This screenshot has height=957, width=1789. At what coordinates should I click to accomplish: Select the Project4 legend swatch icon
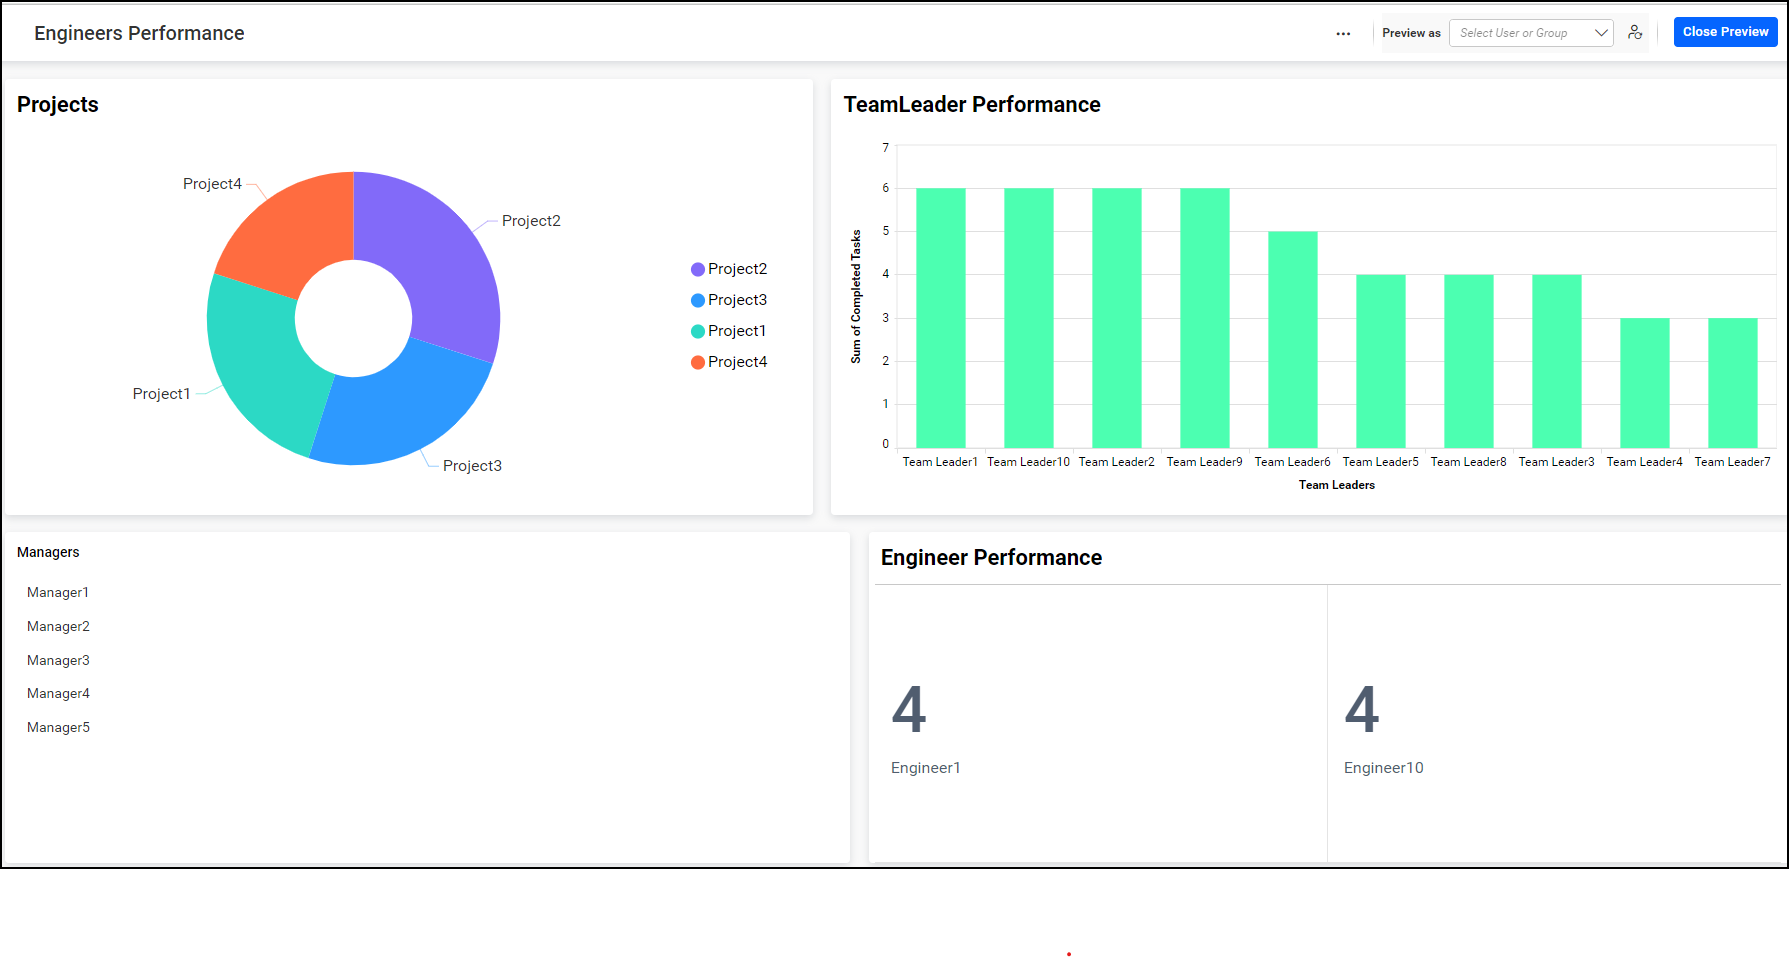tap(697, 361)
